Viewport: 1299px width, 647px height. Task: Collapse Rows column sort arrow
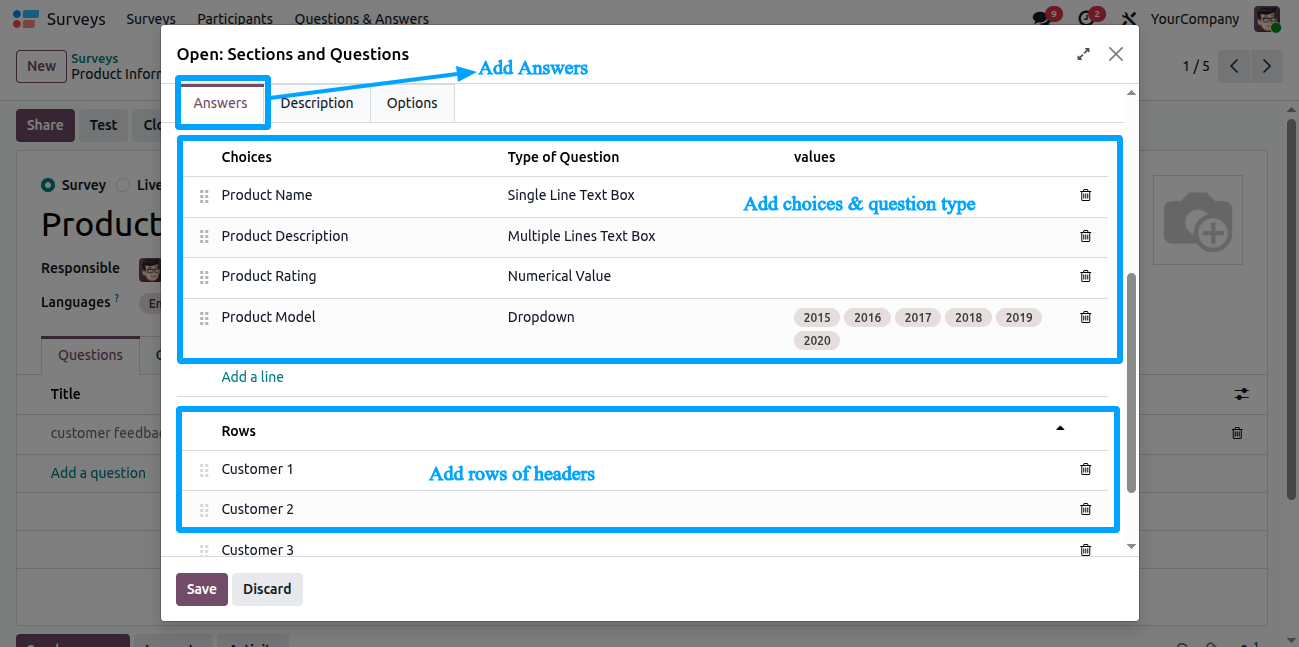[x=1060, y=429]
